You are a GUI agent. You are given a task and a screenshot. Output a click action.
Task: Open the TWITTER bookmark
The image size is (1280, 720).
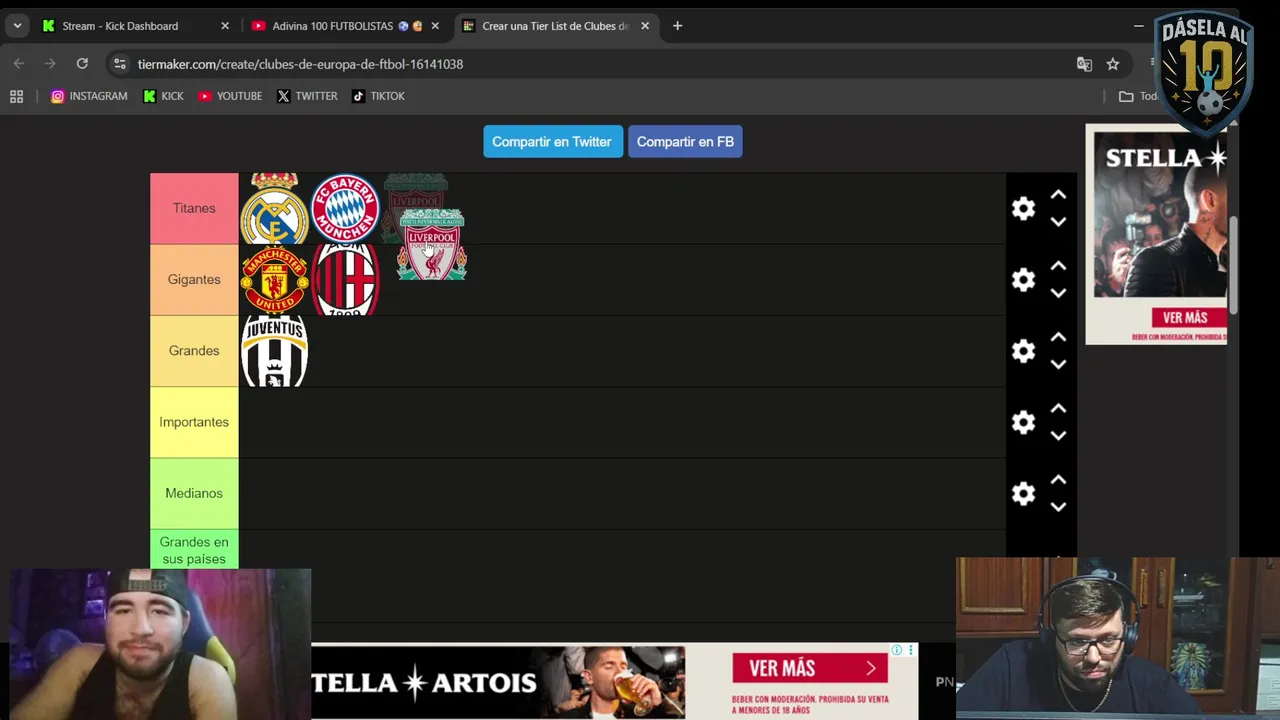coord(307,96)
